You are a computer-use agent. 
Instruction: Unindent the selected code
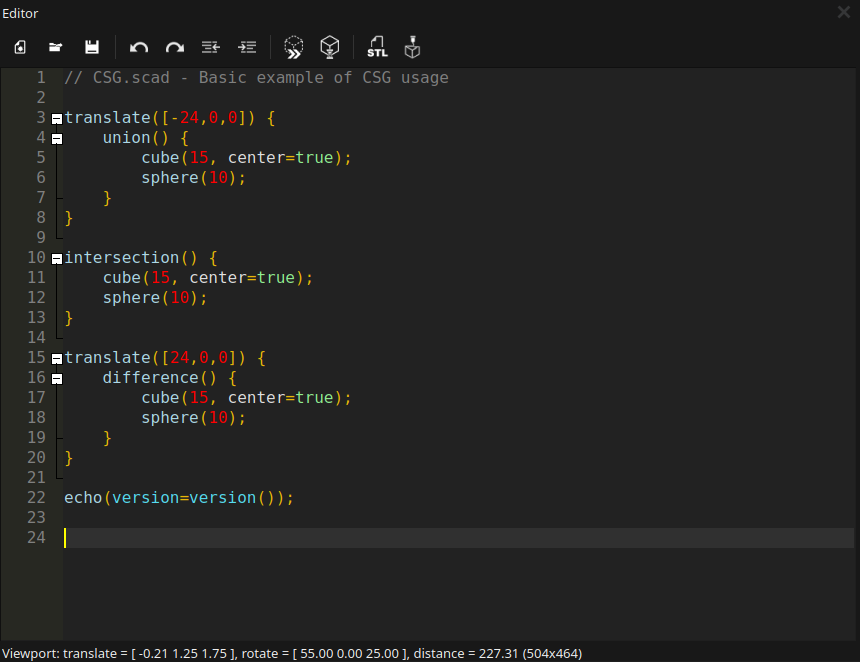point(211,47)
